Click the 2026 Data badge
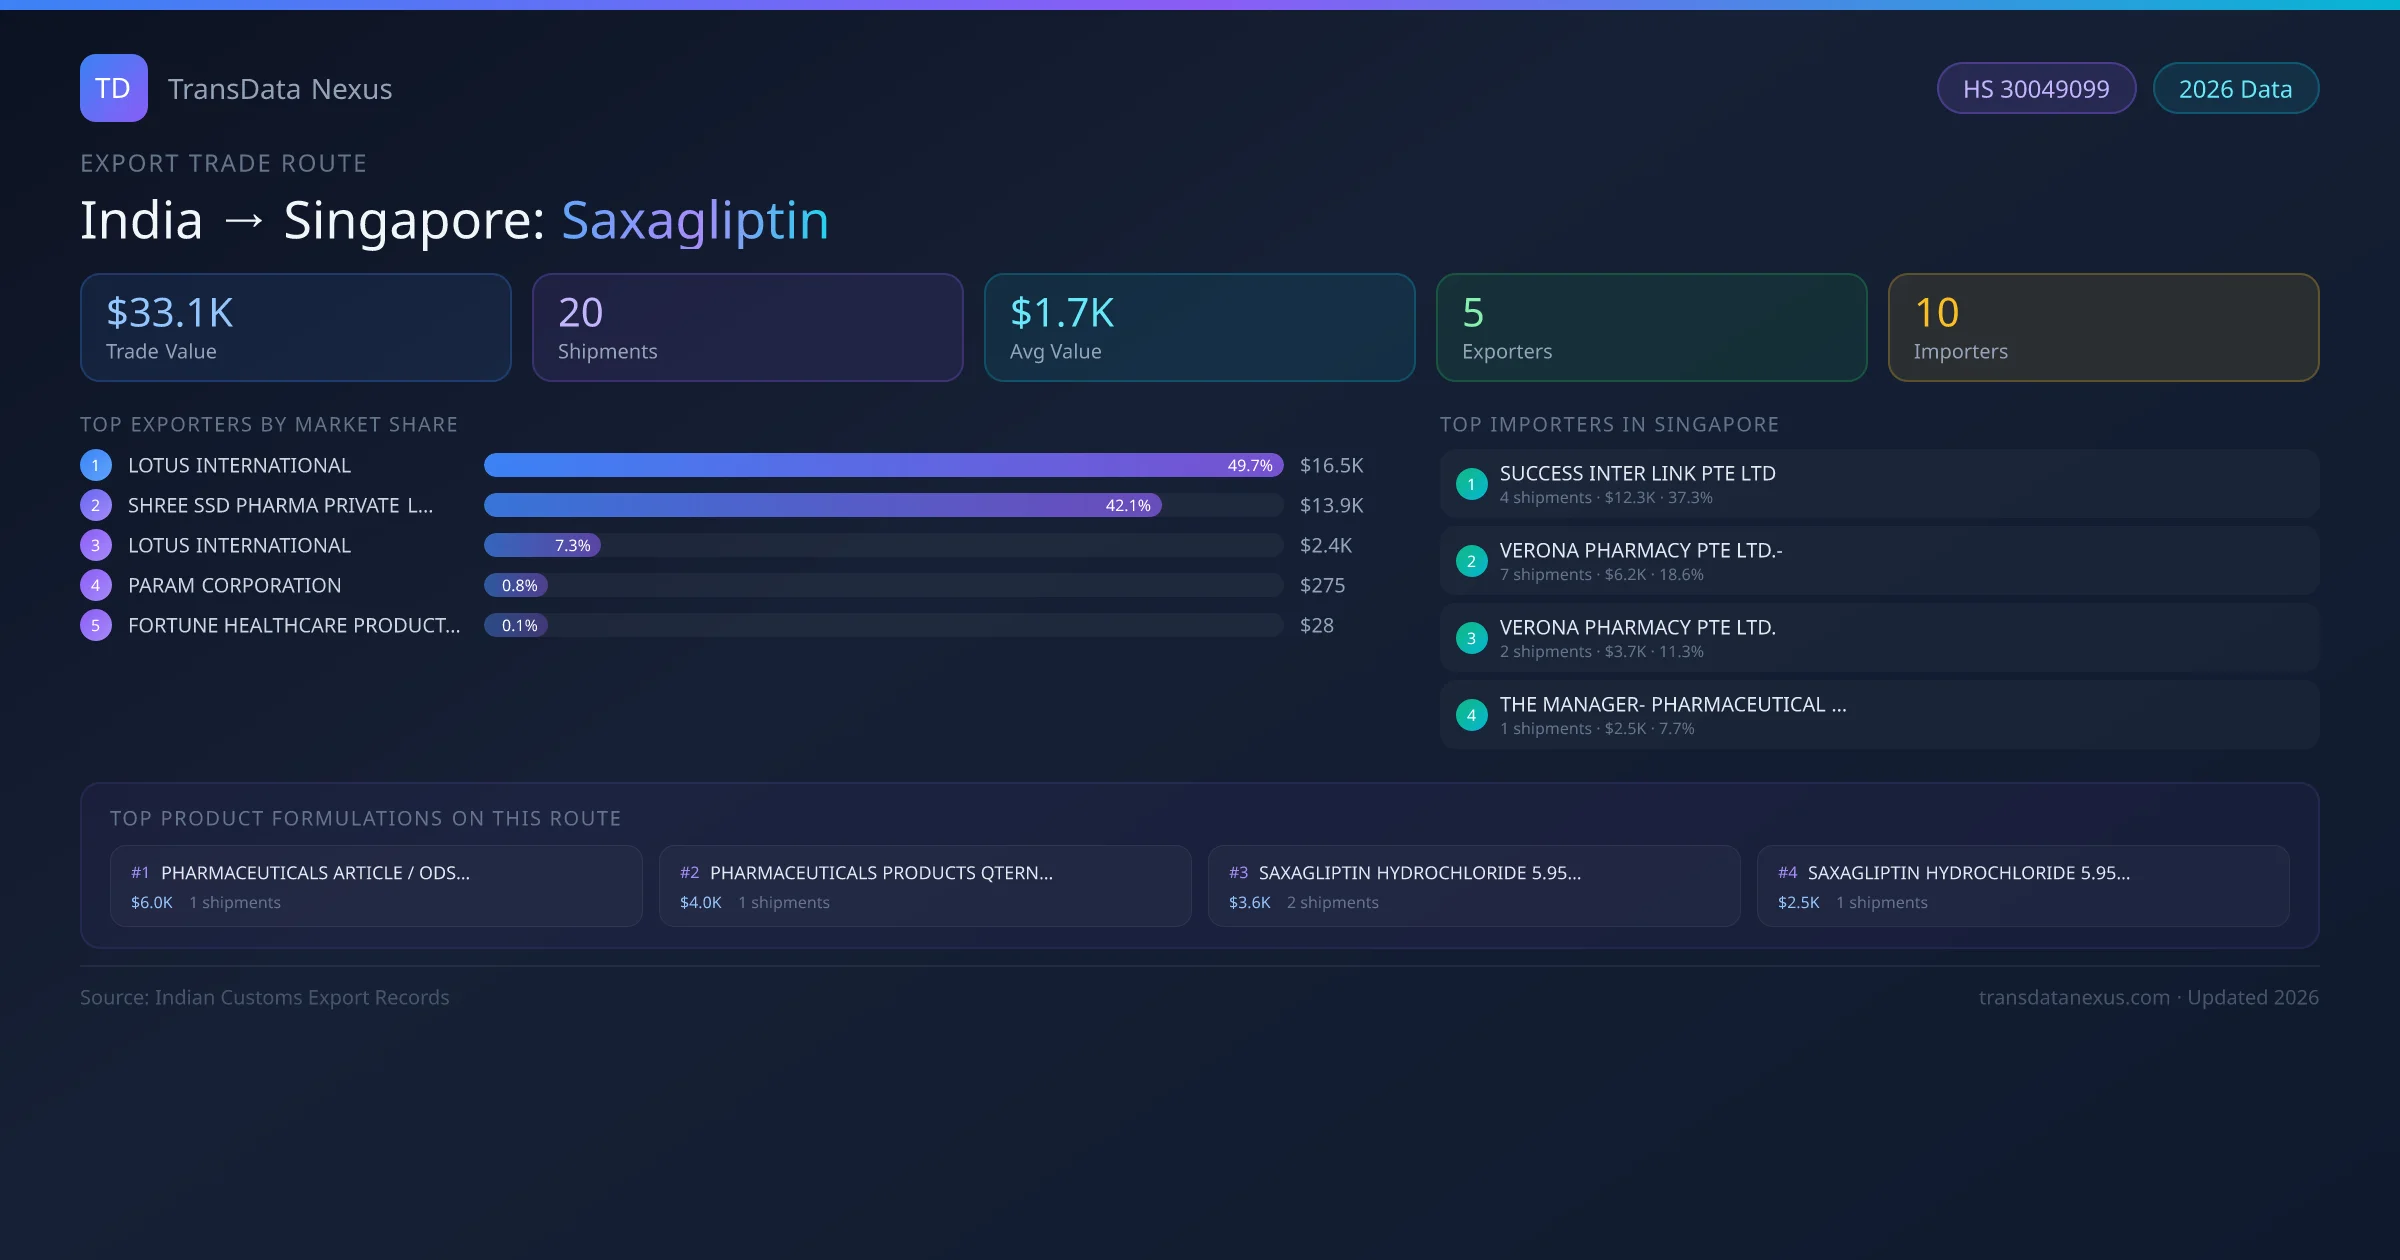The width and height of the screenshot is (2400, 1260). point(2235,89)
